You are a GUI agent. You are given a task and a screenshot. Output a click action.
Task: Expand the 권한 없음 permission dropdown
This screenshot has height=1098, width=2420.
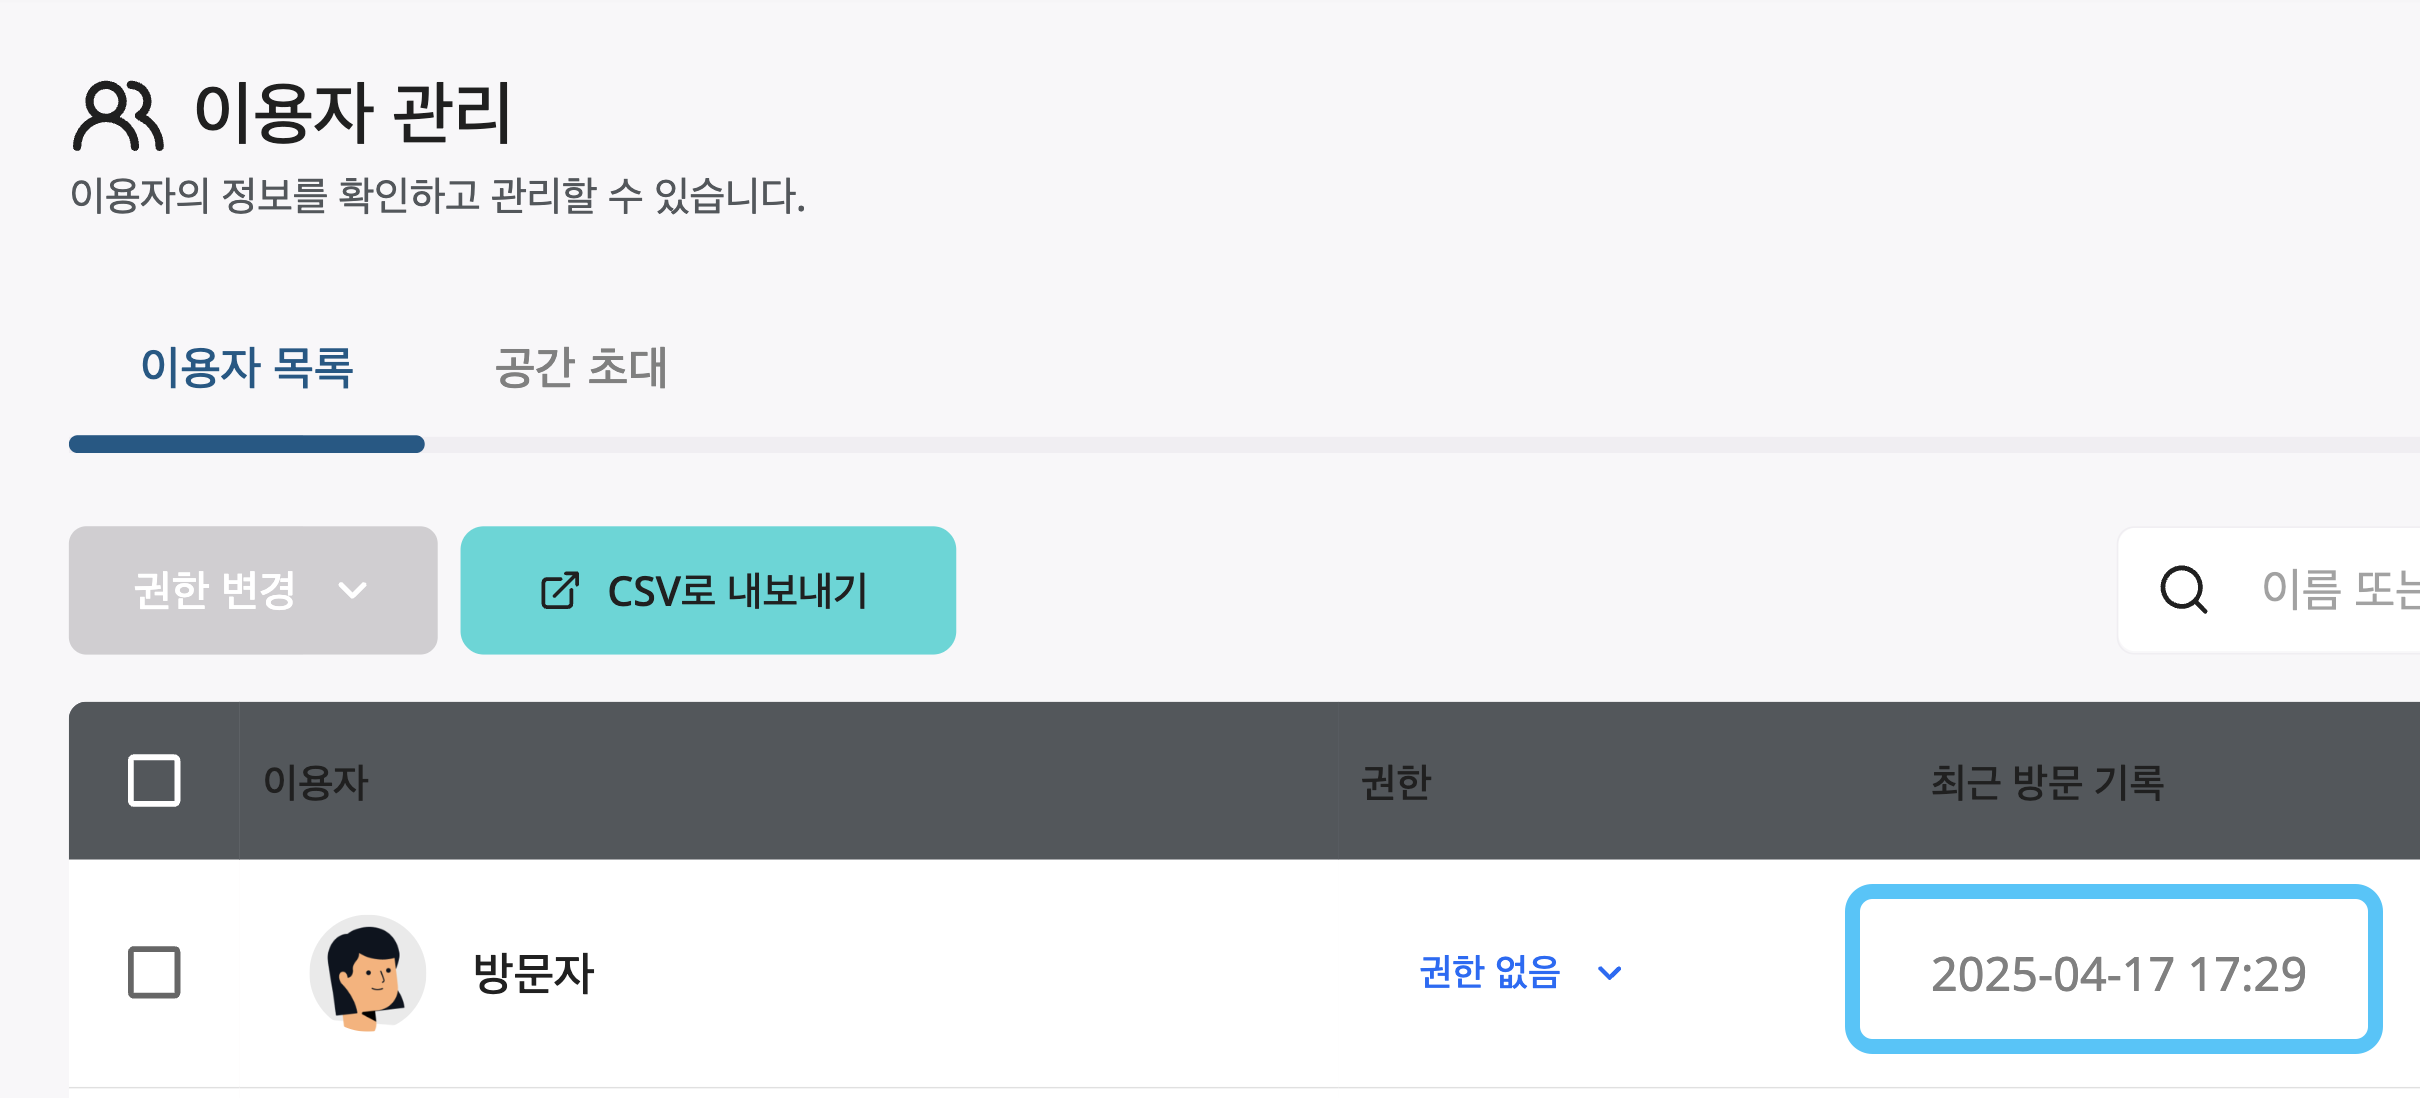1520,972
